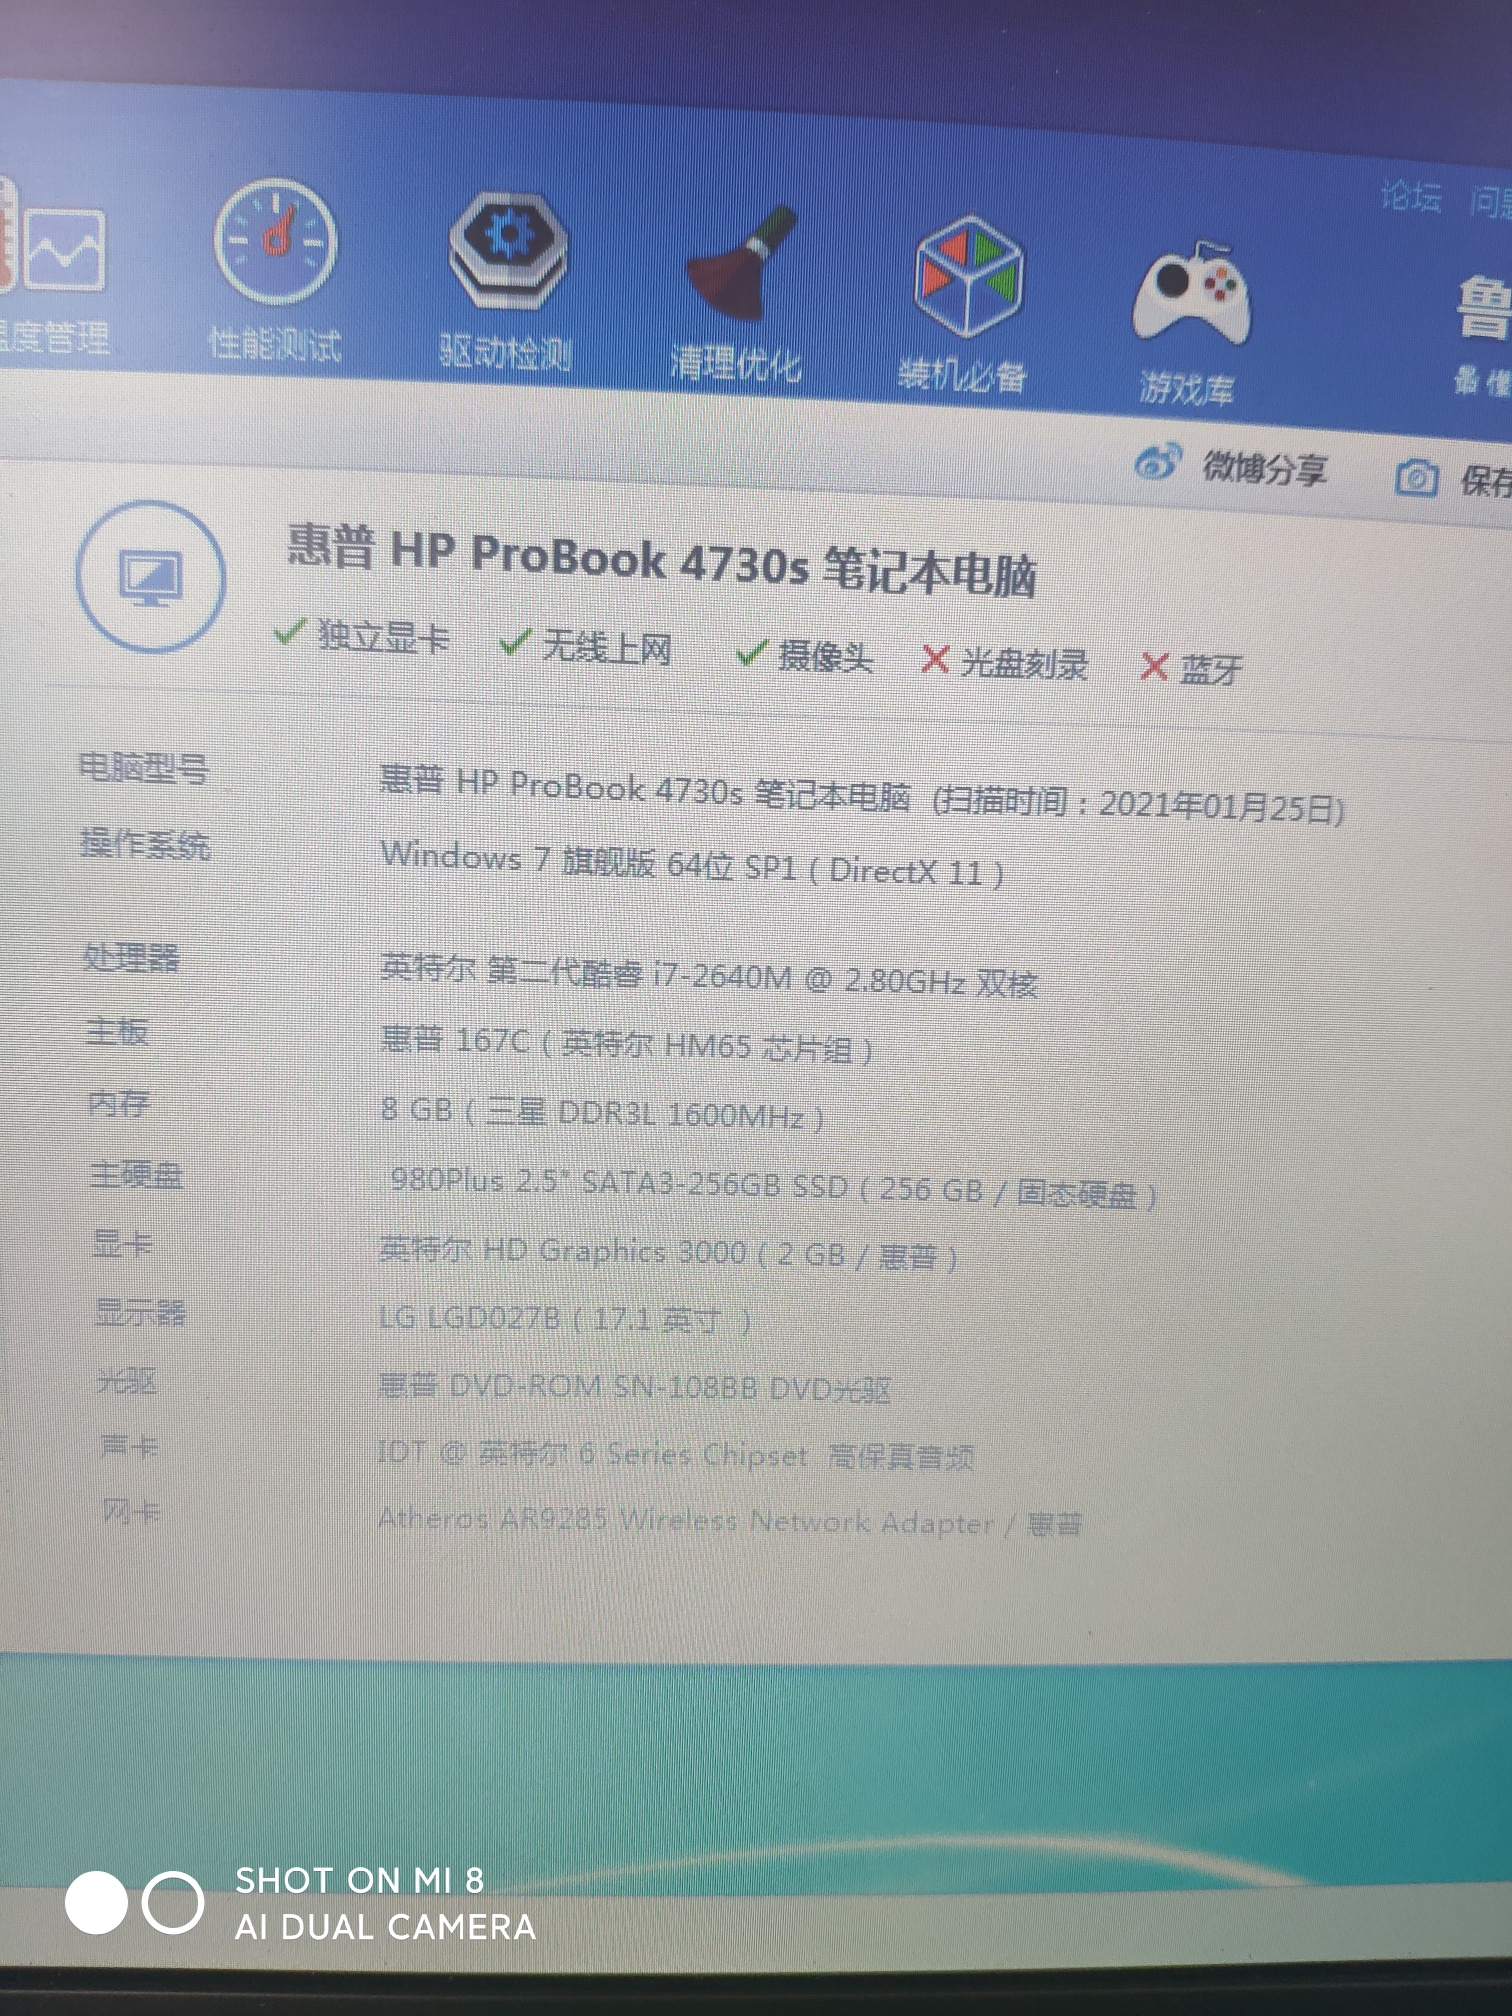Click the 独立显卡 feature check item
Screen dimensions: 1512x2016
(361, 636)
